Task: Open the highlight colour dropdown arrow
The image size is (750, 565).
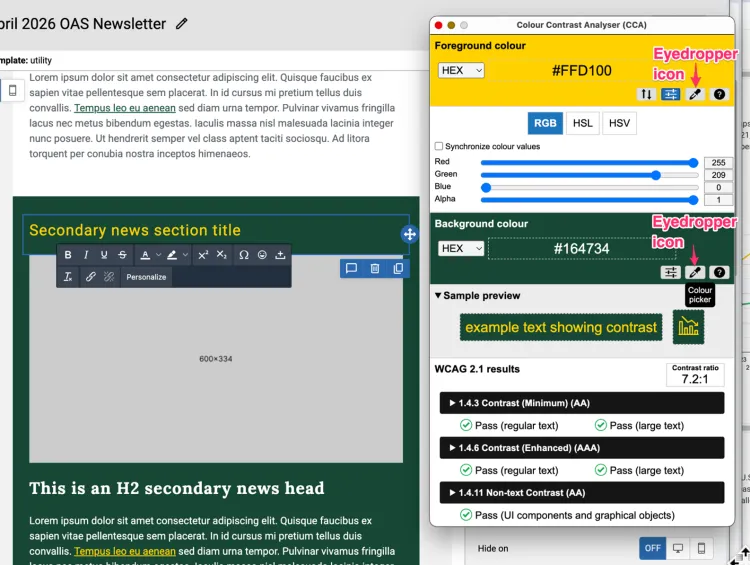Action: pos(185,255)
